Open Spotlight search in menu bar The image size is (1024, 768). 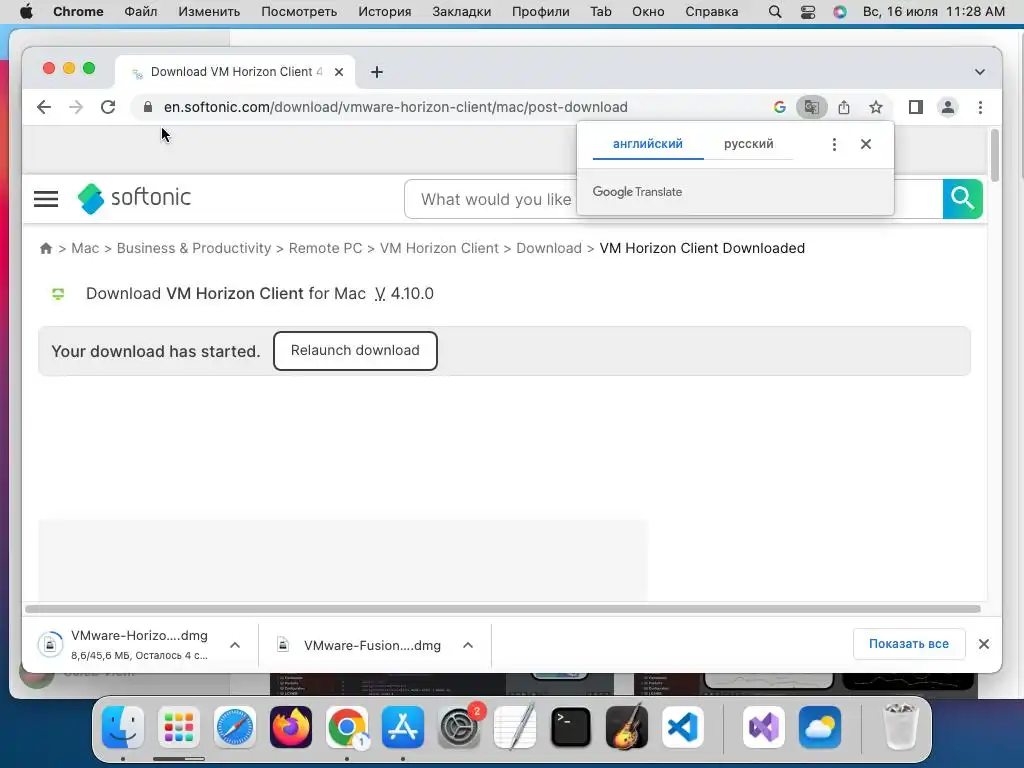[x=775, y=12]
